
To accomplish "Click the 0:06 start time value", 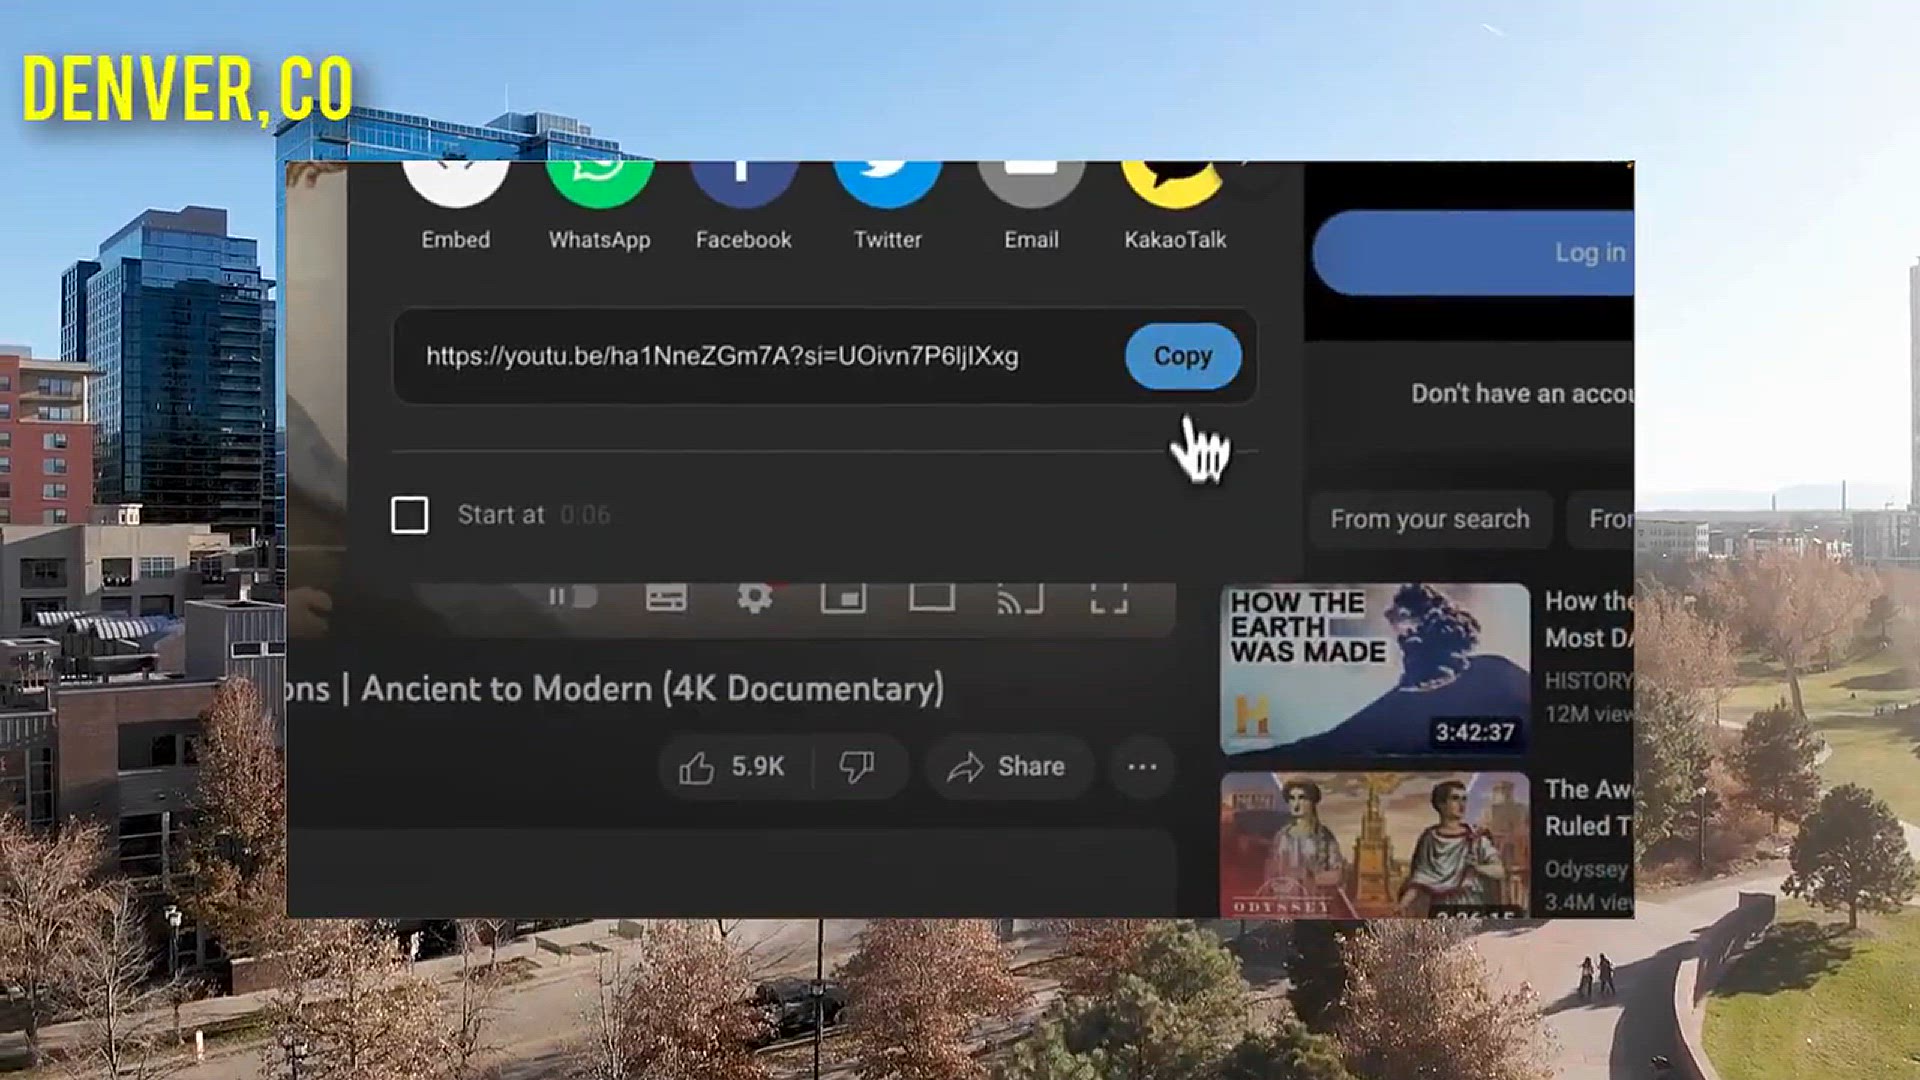I will [x=585, y=515].
